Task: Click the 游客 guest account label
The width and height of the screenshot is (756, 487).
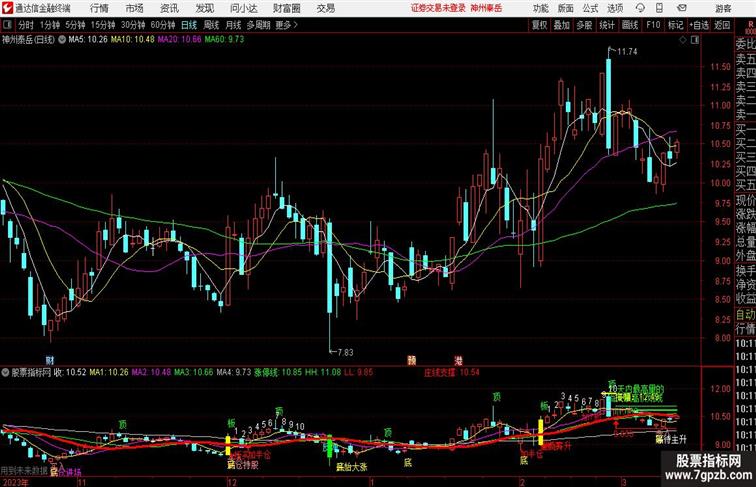Action: tap(723, 8)
